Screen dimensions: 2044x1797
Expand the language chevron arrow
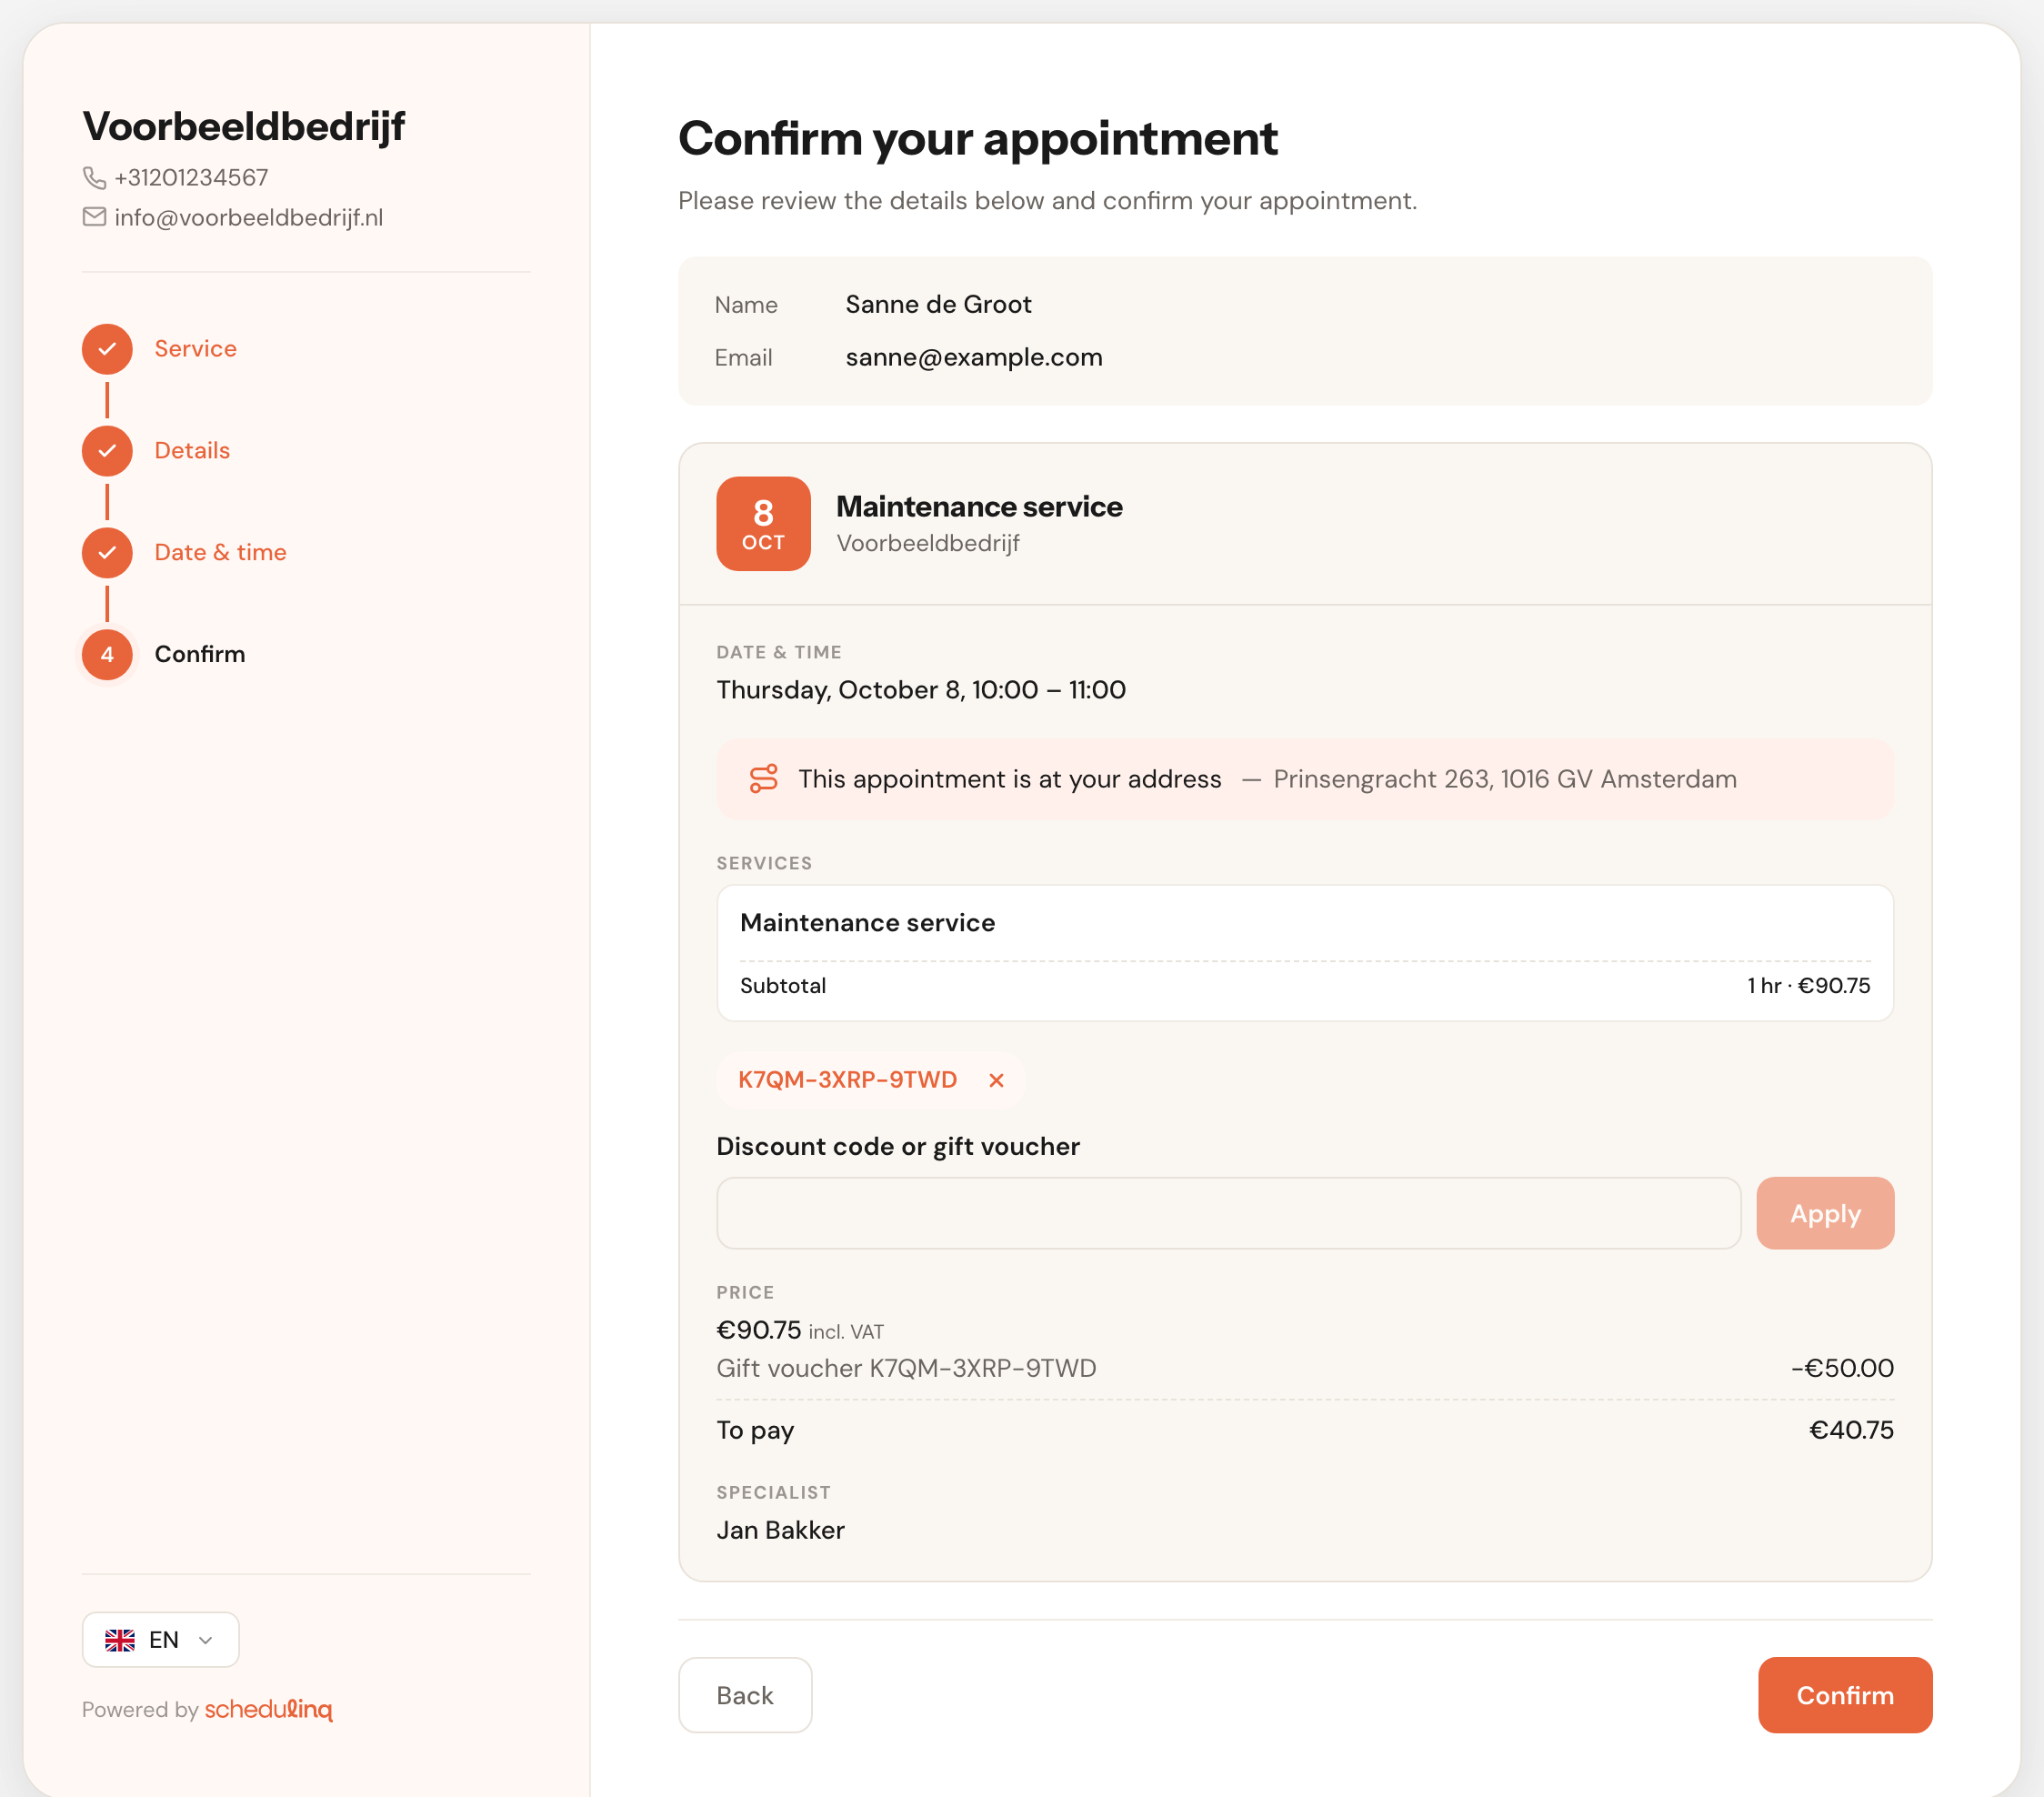click(206, 1640)
